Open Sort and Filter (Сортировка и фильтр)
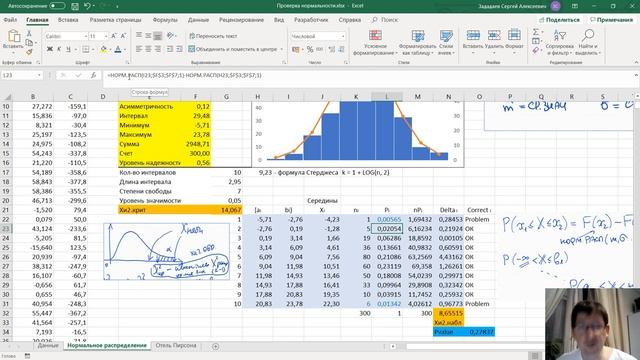The image size is (640, 360). pos(559,42)
